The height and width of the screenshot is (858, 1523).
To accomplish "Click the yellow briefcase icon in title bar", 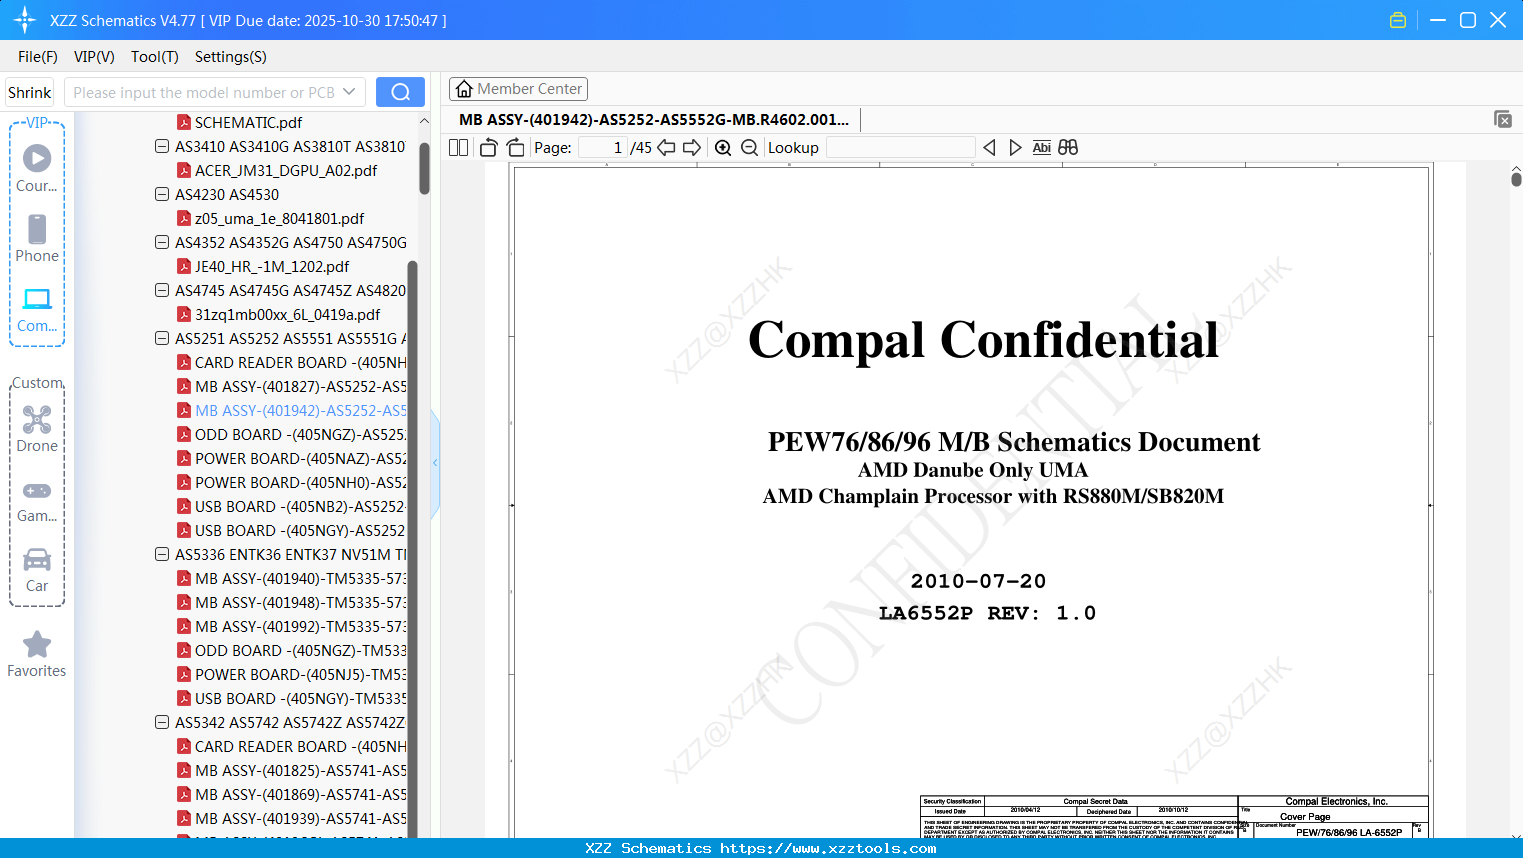I will 1398,20.
